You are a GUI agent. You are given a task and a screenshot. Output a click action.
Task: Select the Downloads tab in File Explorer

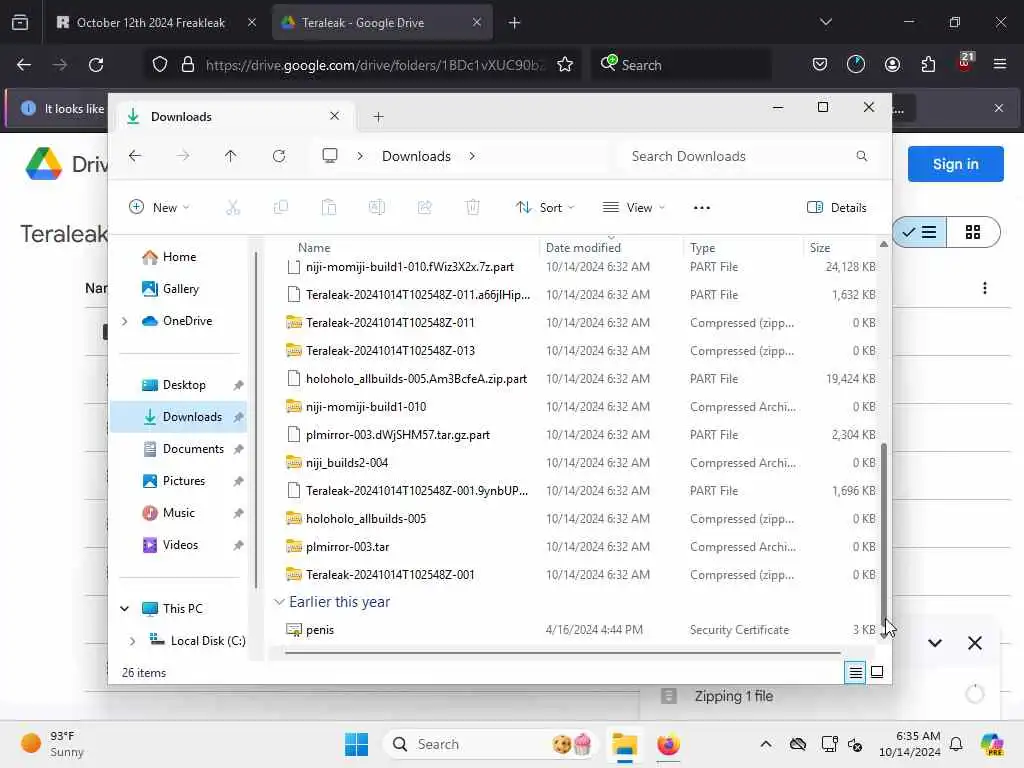[x=234, y=117]
